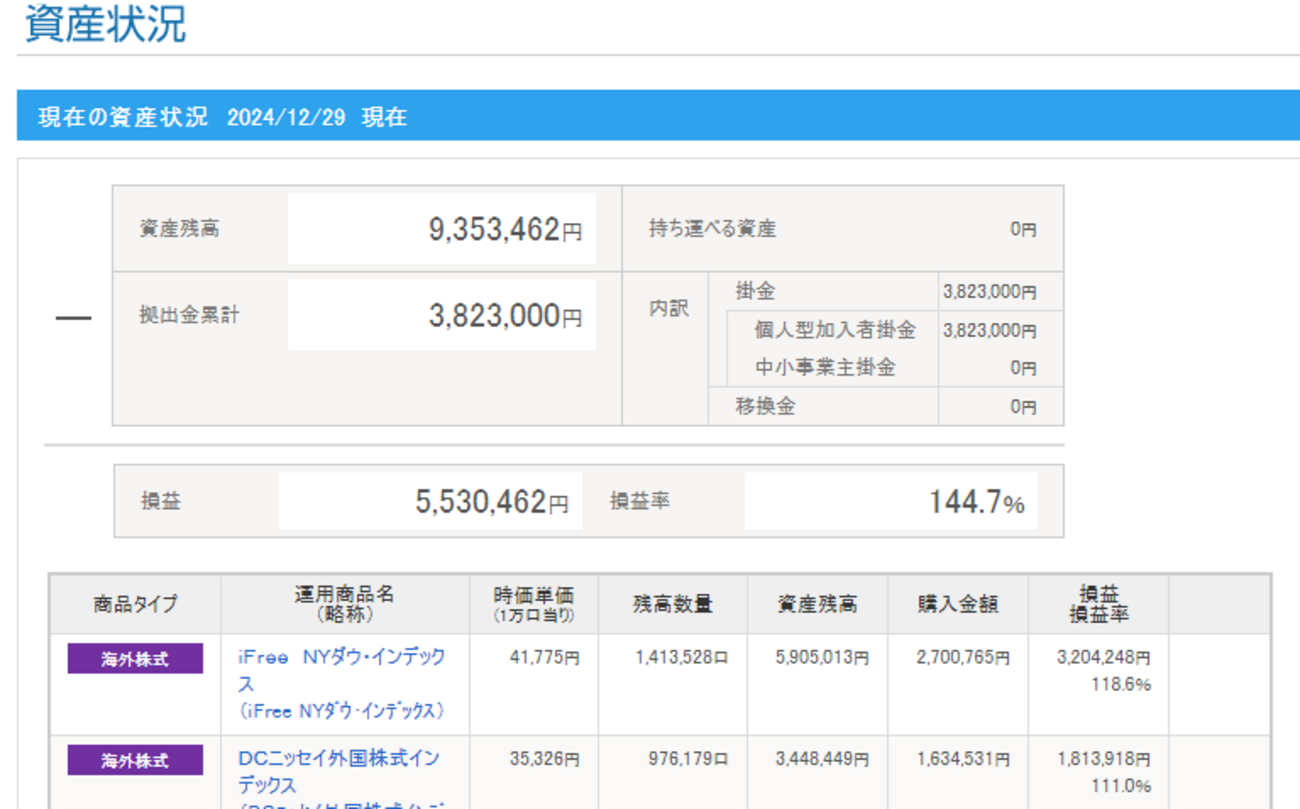Collapse the asset summary using the minus icon
This screenshot has width=1300, height=809.
pyautogui.click(x=72, y=319)
